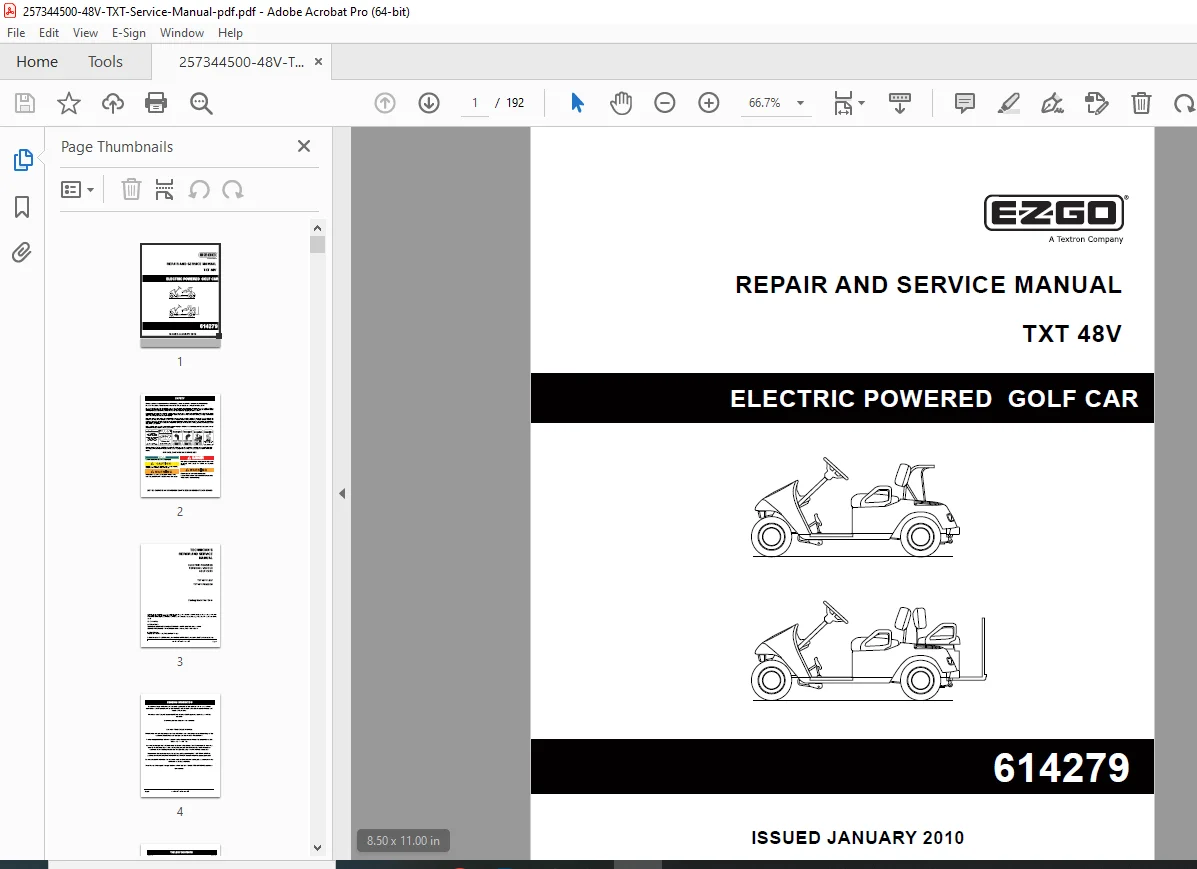Click insert pages icon in thumbnails panel
The height and width of the screenshot is (869, 1197).
[164, 189]
